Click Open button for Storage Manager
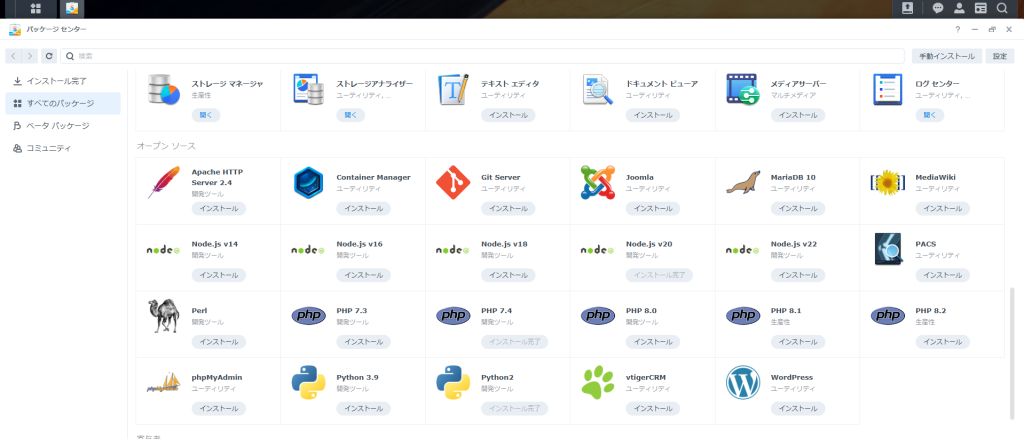Screen dimensions: 1024x439 206,115
